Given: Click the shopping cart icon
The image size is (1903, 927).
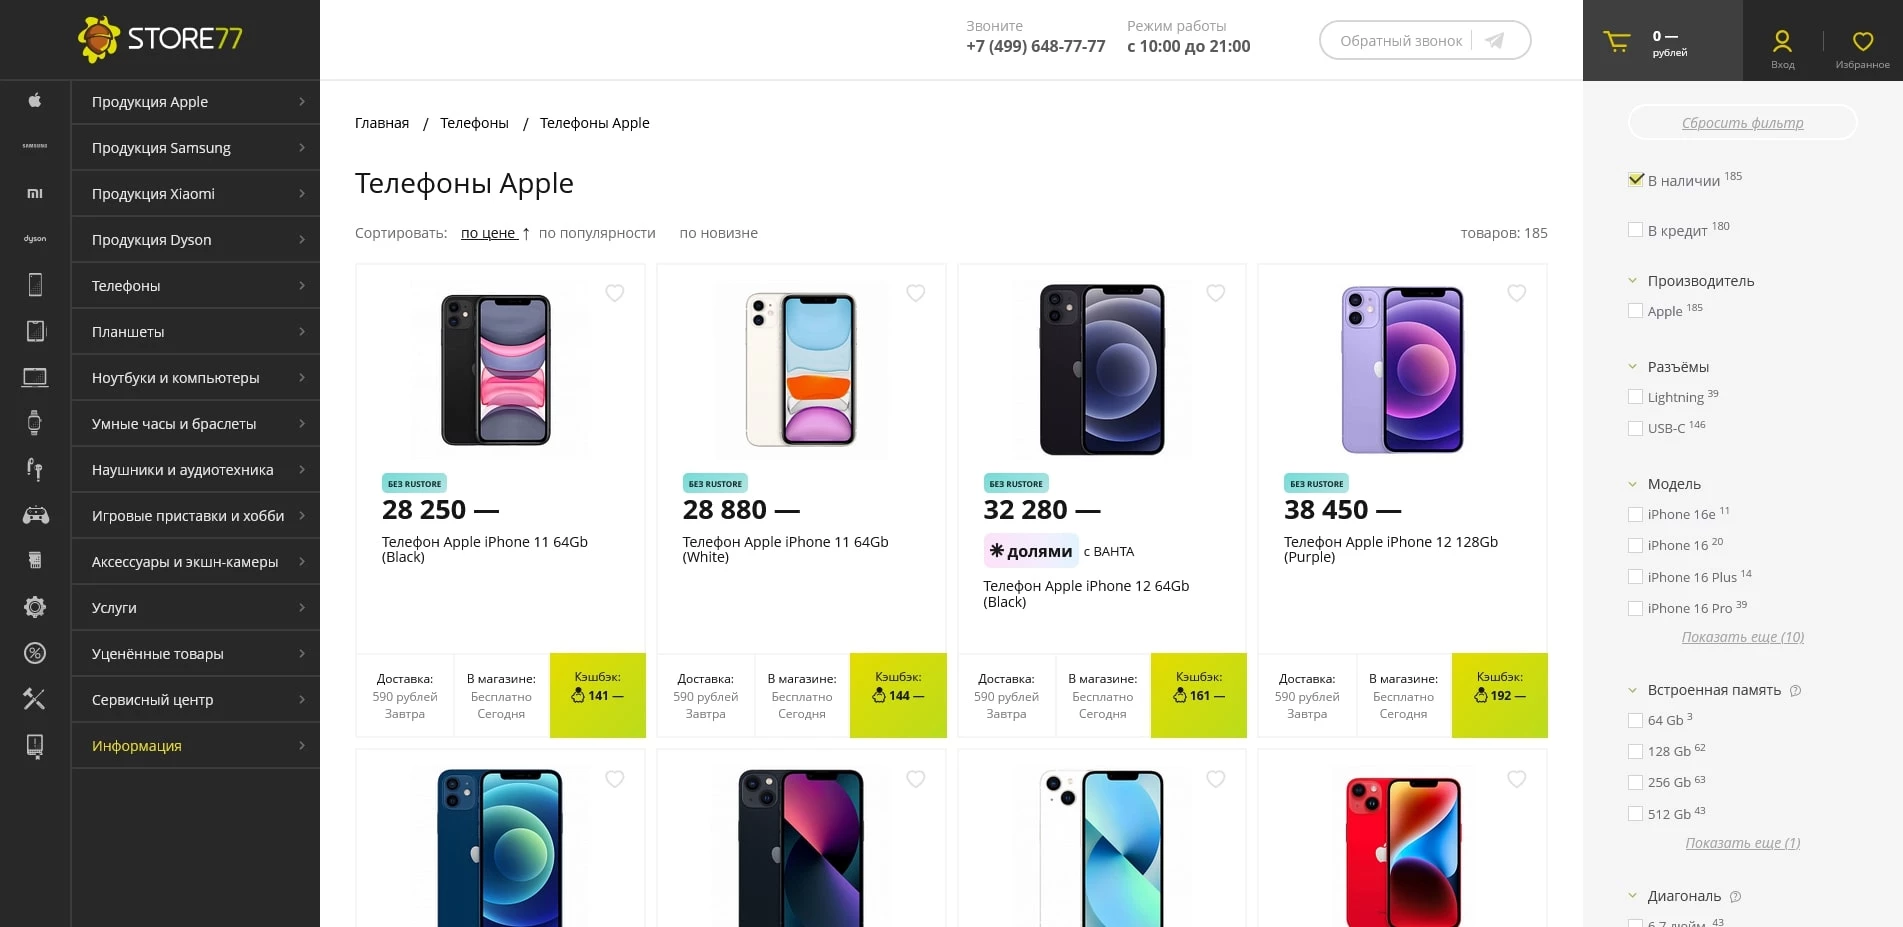Looking at the screenshot, I should click(x=1616, y=42).
